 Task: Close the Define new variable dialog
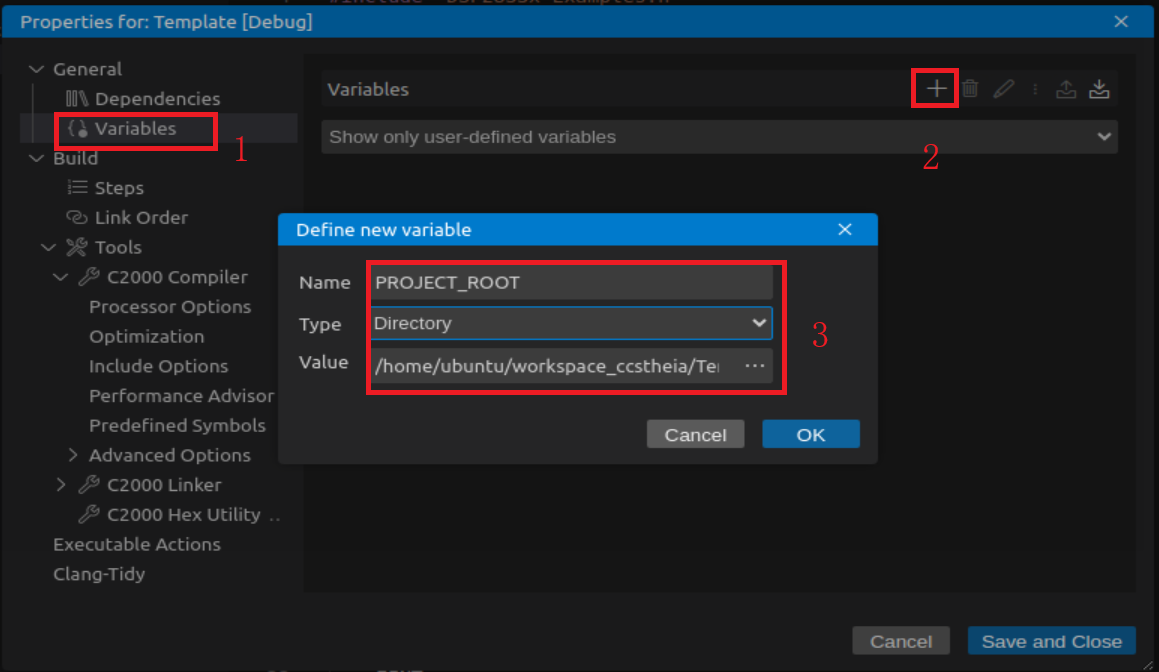(845, 229)
